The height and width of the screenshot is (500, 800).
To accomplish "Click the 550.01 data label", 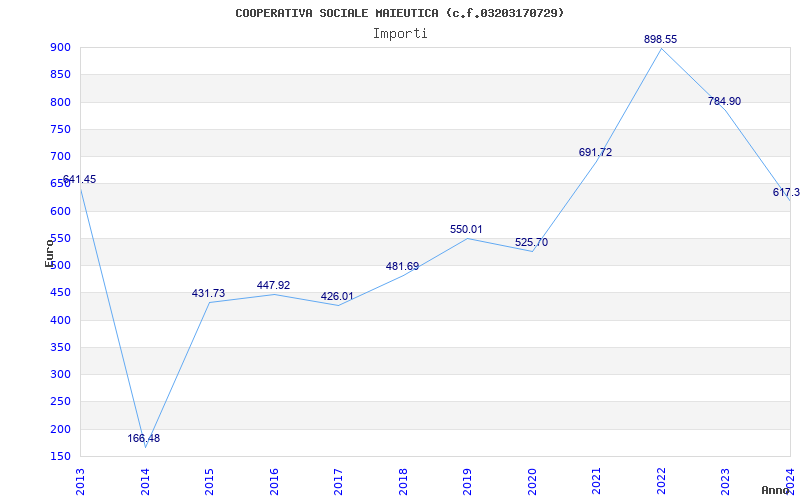I will click(466, 230).
